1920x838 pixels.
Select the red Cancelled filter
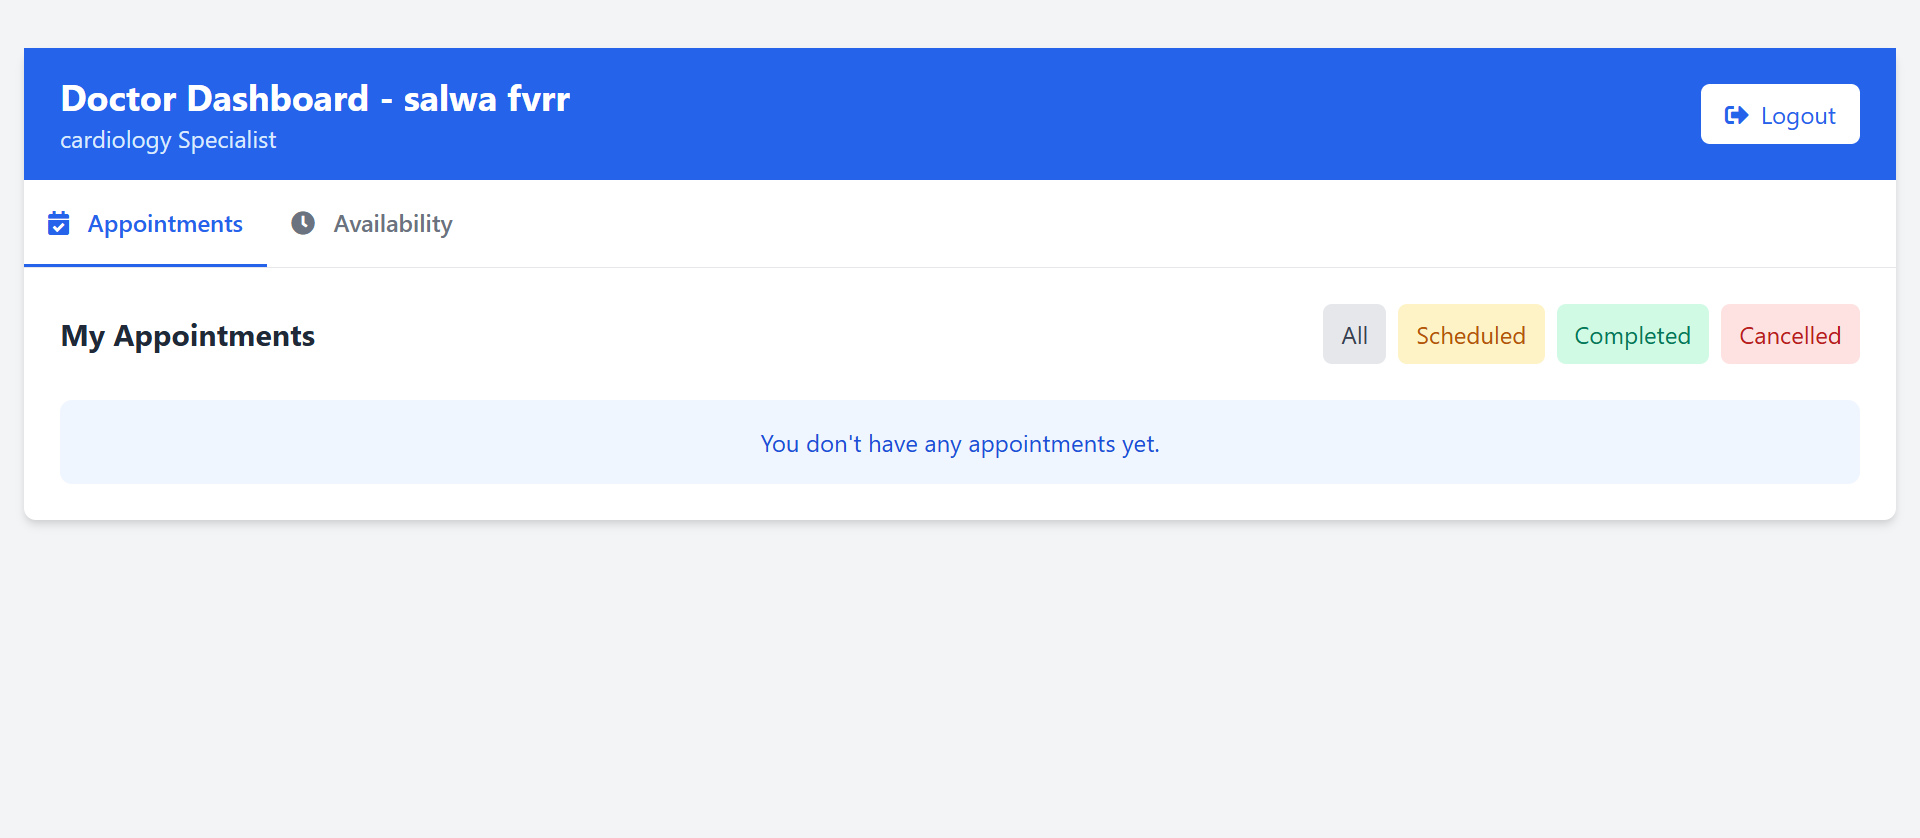pos(1789,335)
